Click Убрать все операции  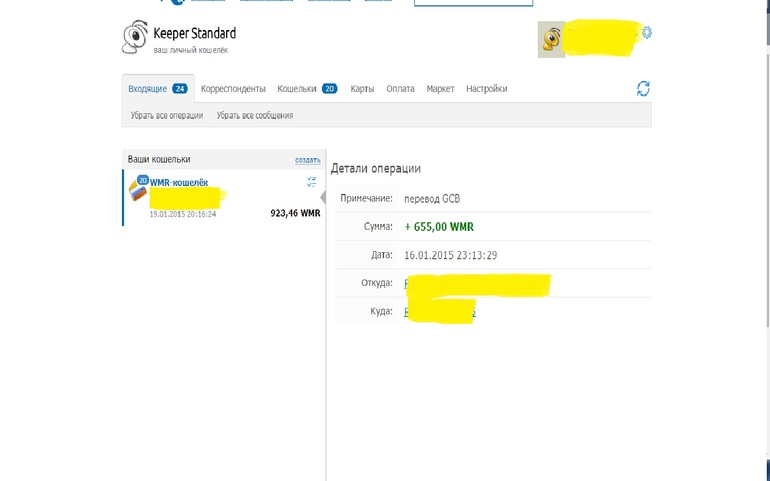[167, 116]
